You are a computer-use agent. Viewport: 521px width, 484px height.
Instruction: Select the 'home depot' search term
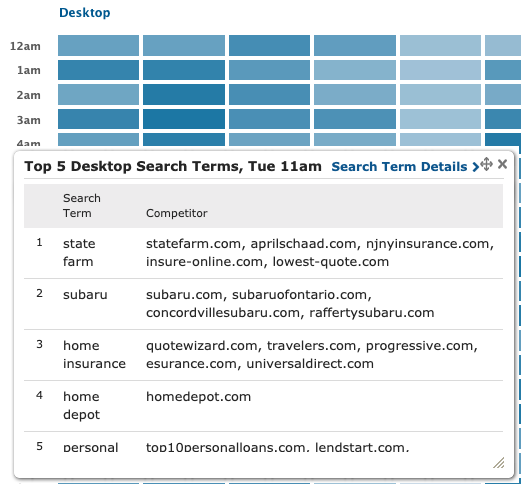click(x=81, y=406)
